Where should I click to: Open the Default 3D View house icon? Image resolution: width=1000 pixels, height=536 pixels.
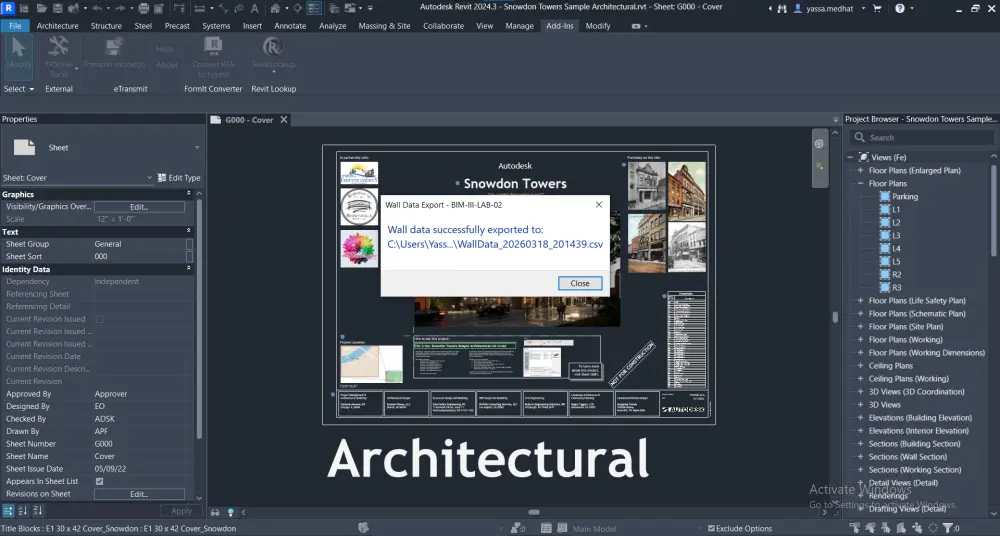pos(275,8)
